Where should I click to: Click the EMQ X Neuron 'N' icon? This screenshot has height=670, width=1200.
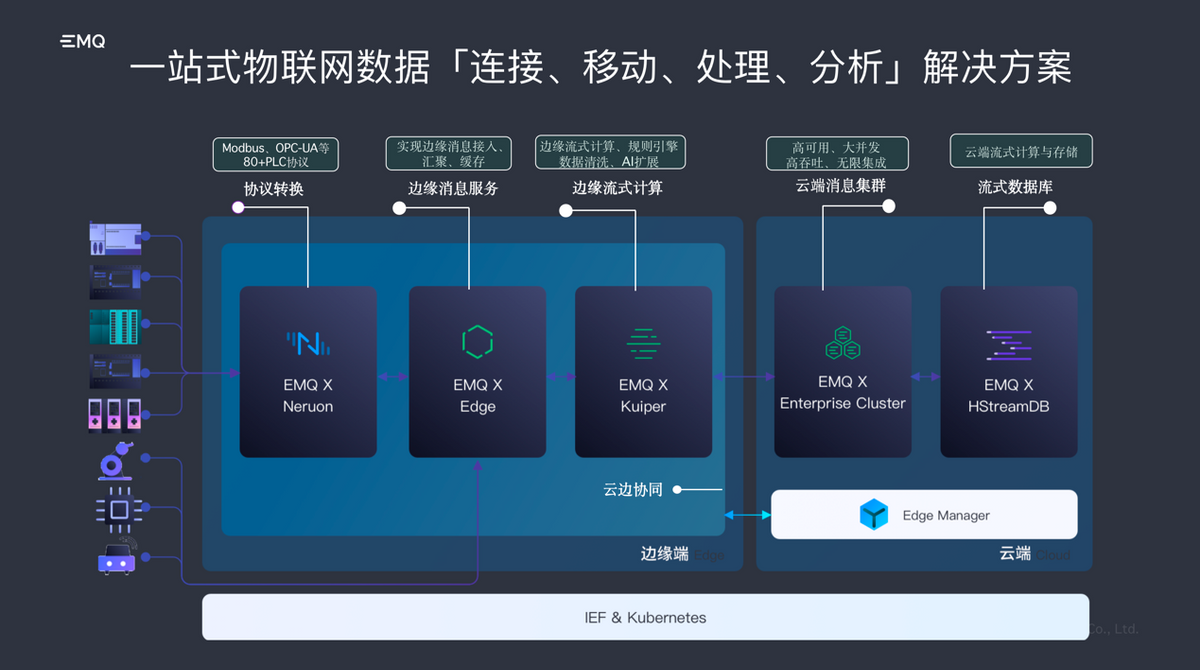308,344
